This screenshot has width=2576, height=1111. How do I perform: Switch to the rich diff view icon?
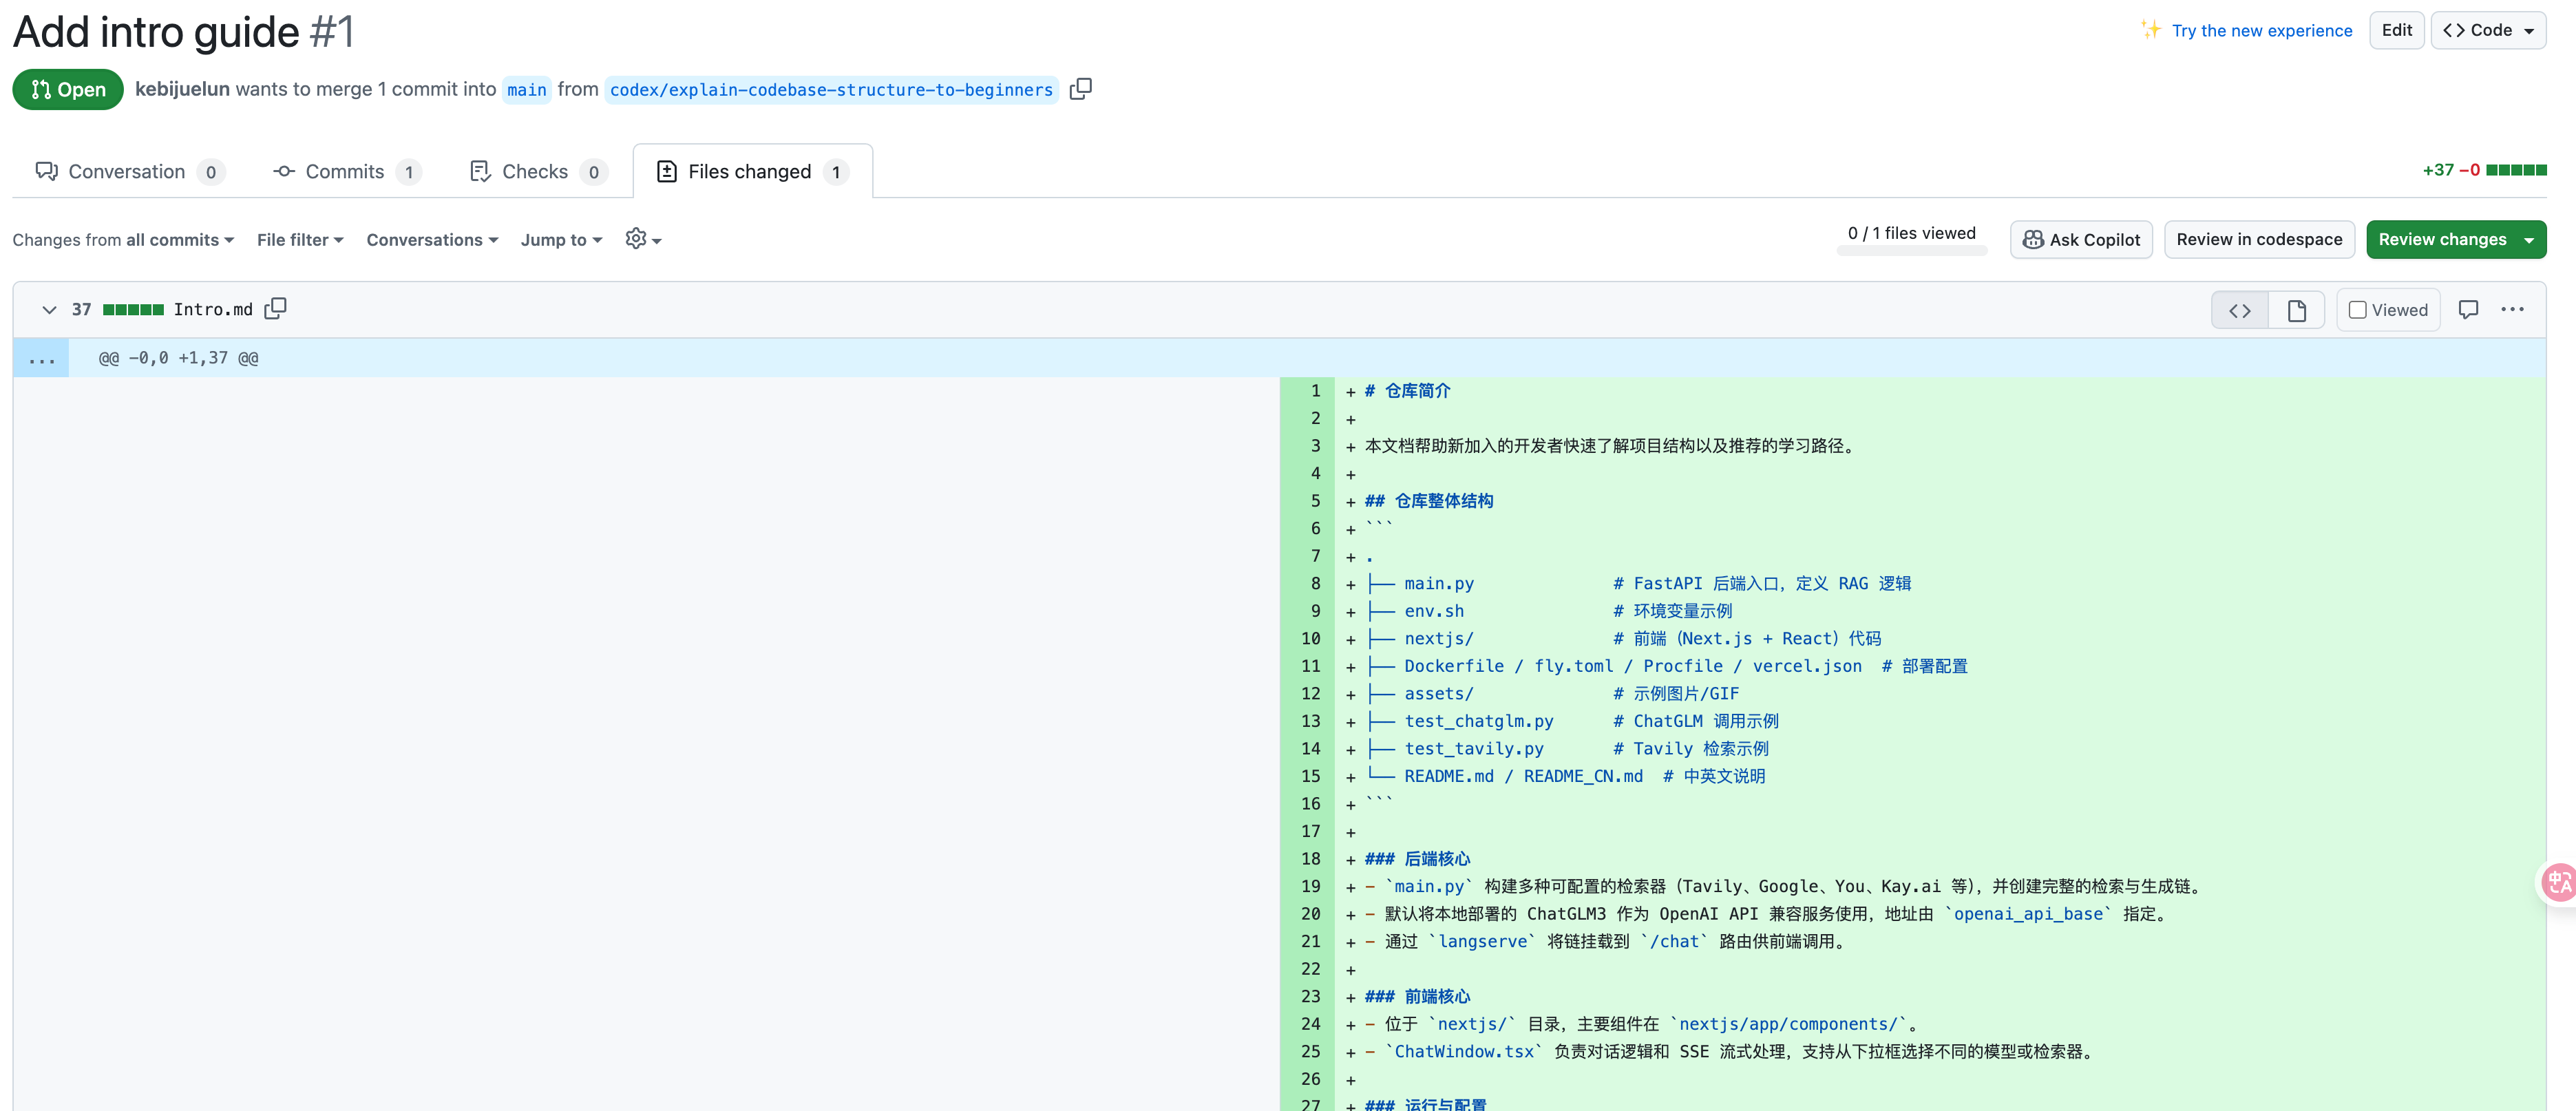[2296, 310]
